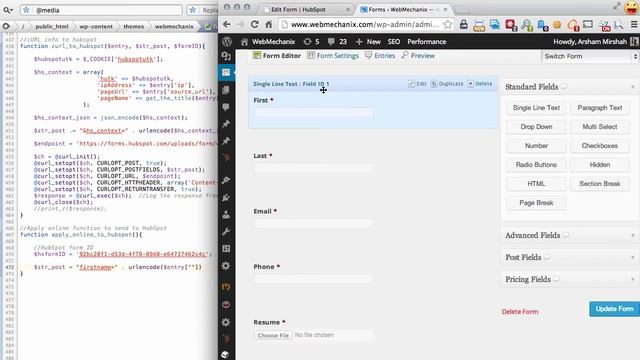640x360 pixels.
Task: Select webmechanix in editor path bar
Action: tap(174, 27)
